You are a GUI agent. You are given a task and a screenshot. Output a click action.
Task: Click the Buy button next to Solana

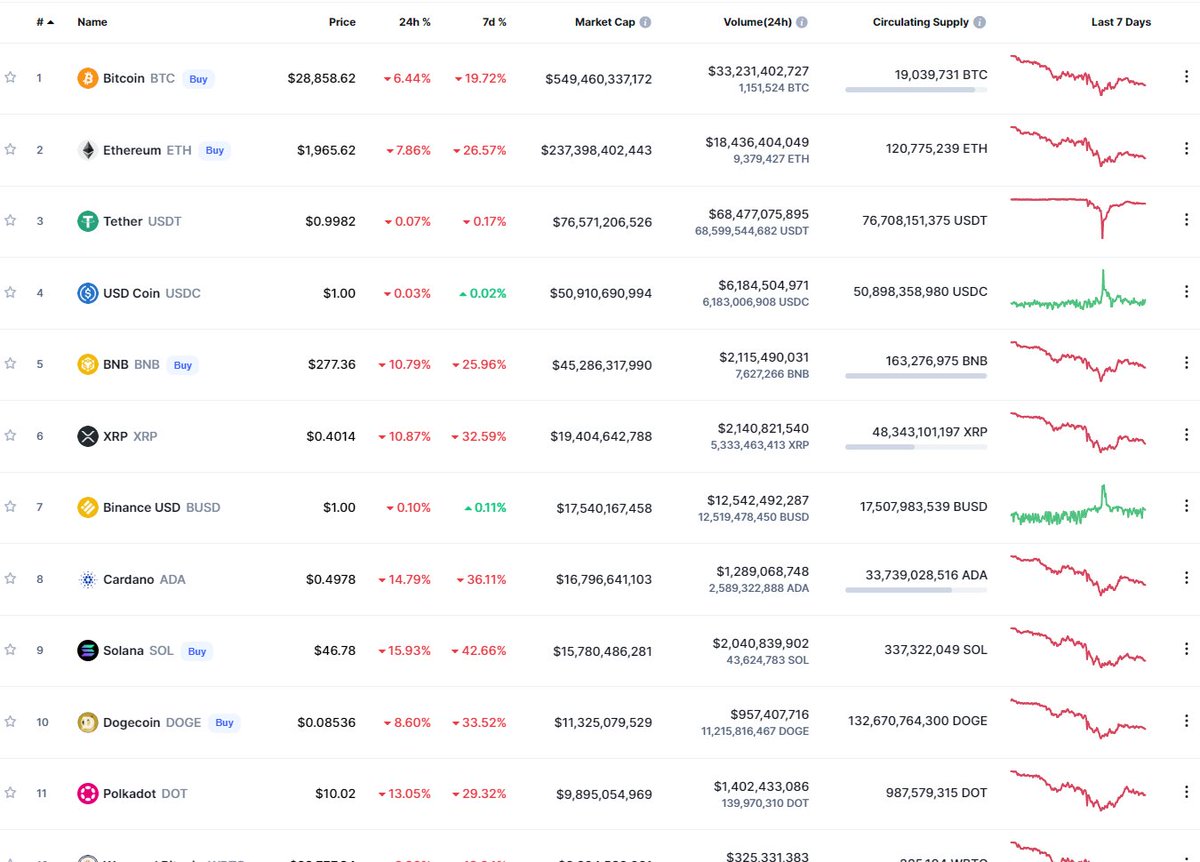[x=197, y=651]
